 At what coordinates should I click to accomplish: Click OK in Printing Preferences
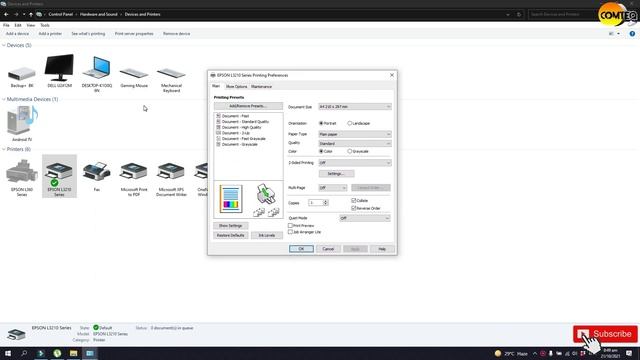click(x=301, y=249)
